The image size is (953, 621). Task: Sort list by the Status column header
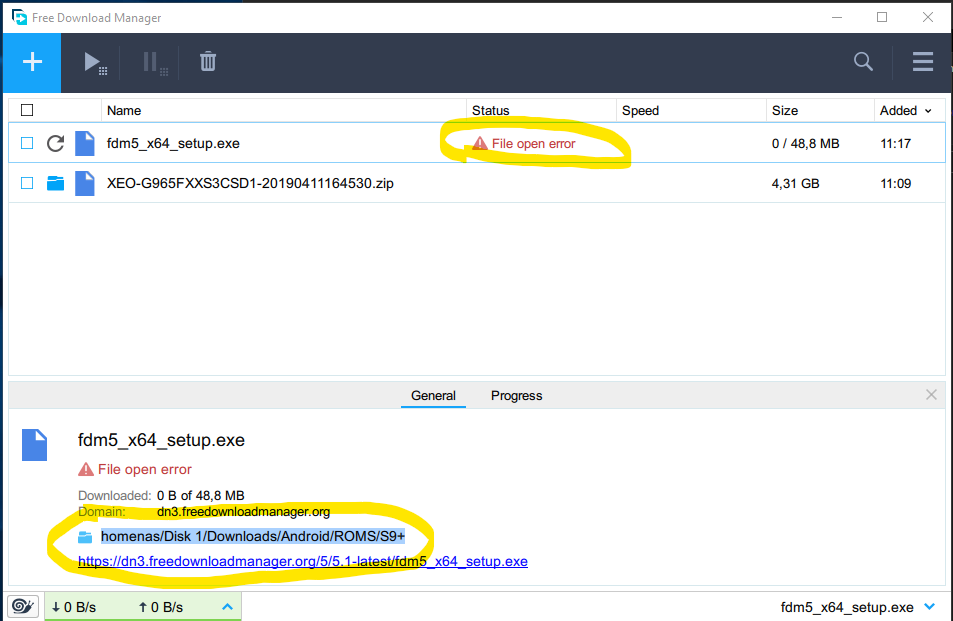pos(490,111)
